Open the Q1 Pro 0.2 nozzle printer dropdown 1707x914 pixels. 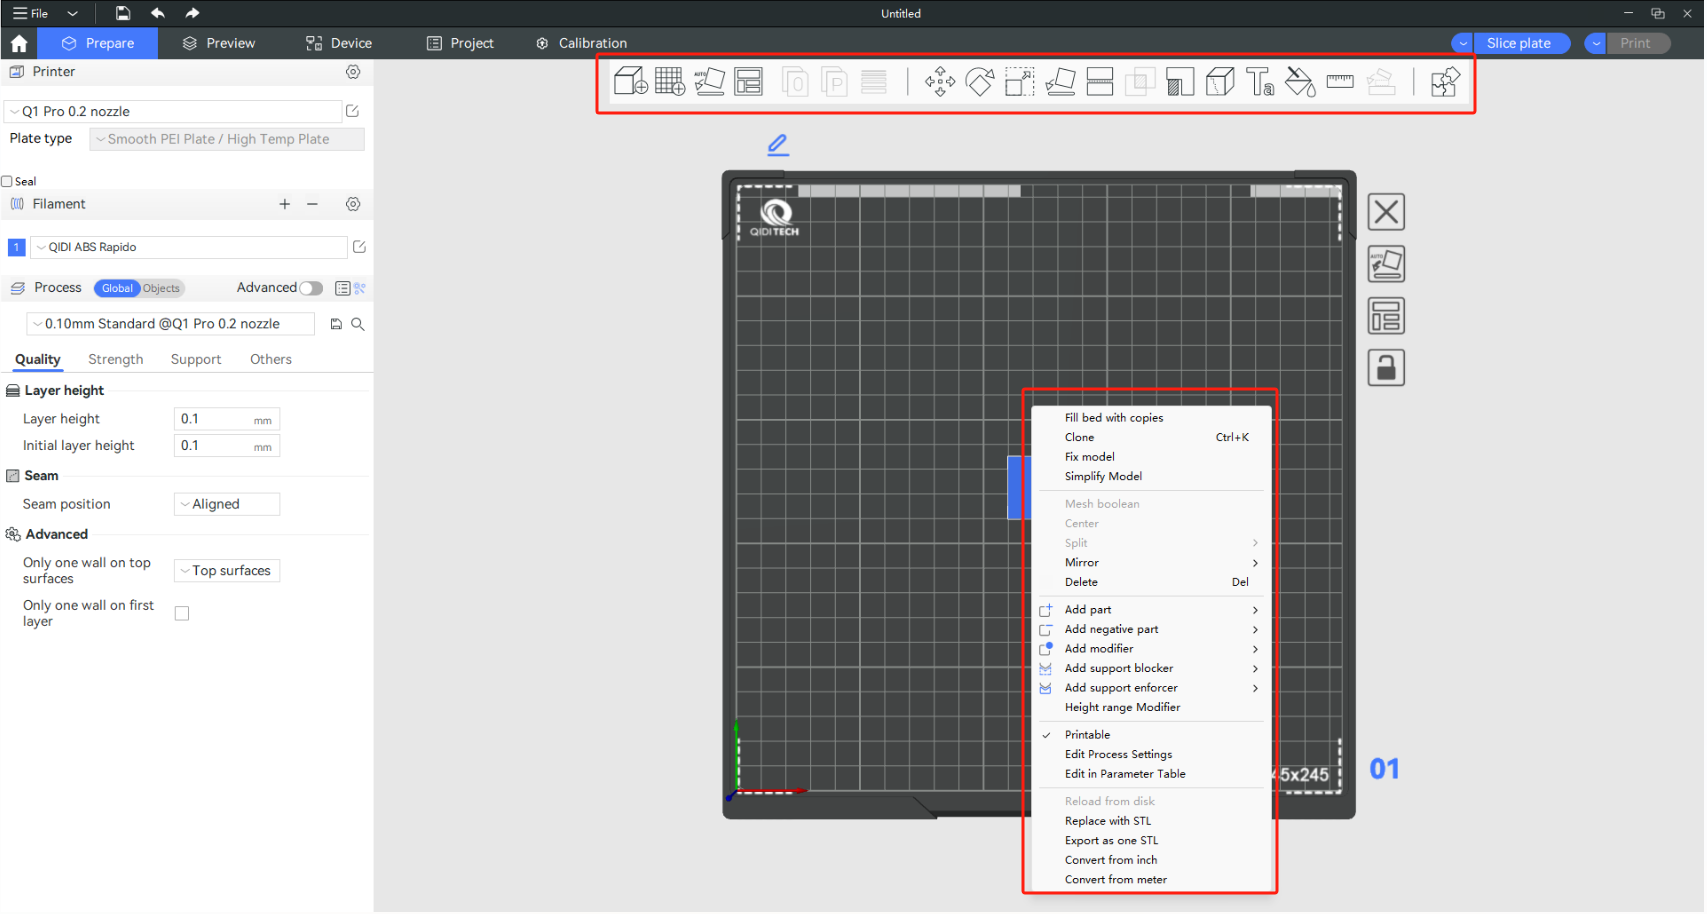pyautogui.click(x=172, y=111)
